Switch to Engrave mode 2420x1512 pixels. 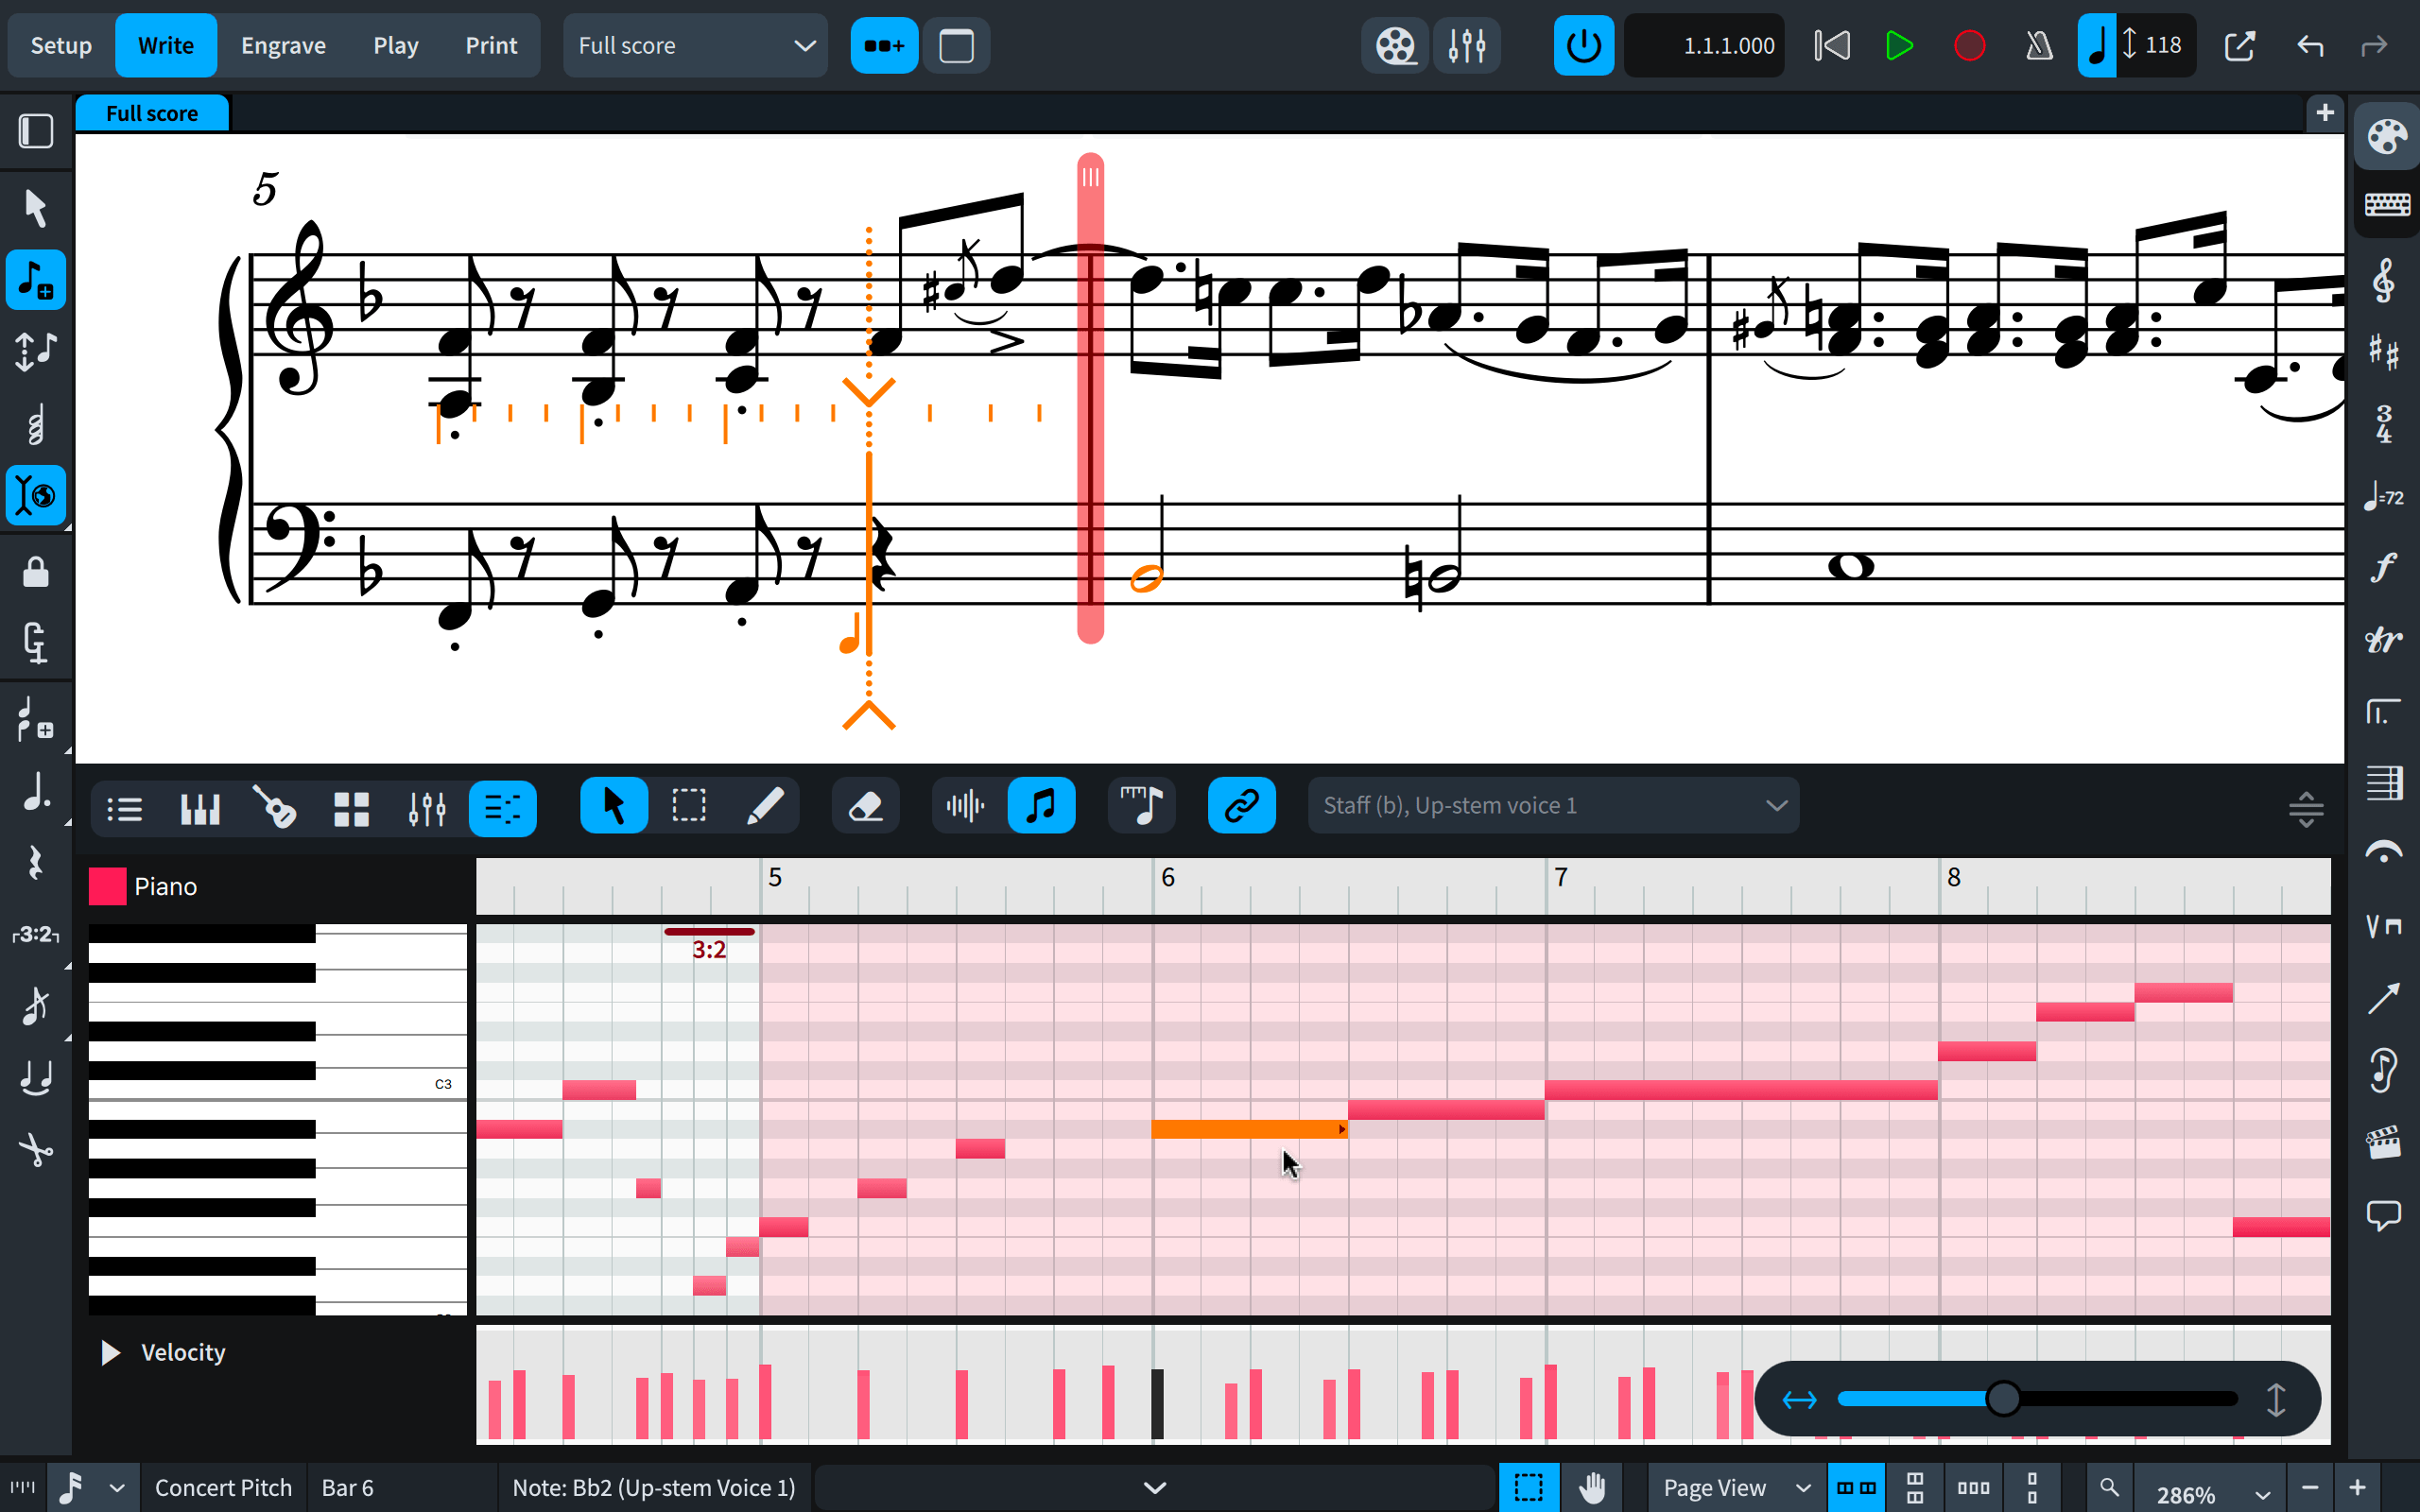pos(283,45)
